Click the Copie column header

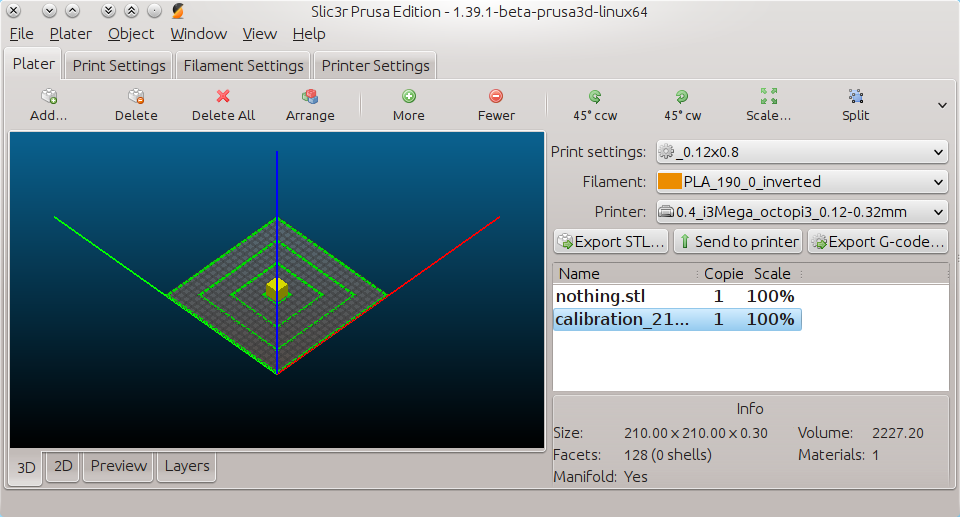(723, 274)
